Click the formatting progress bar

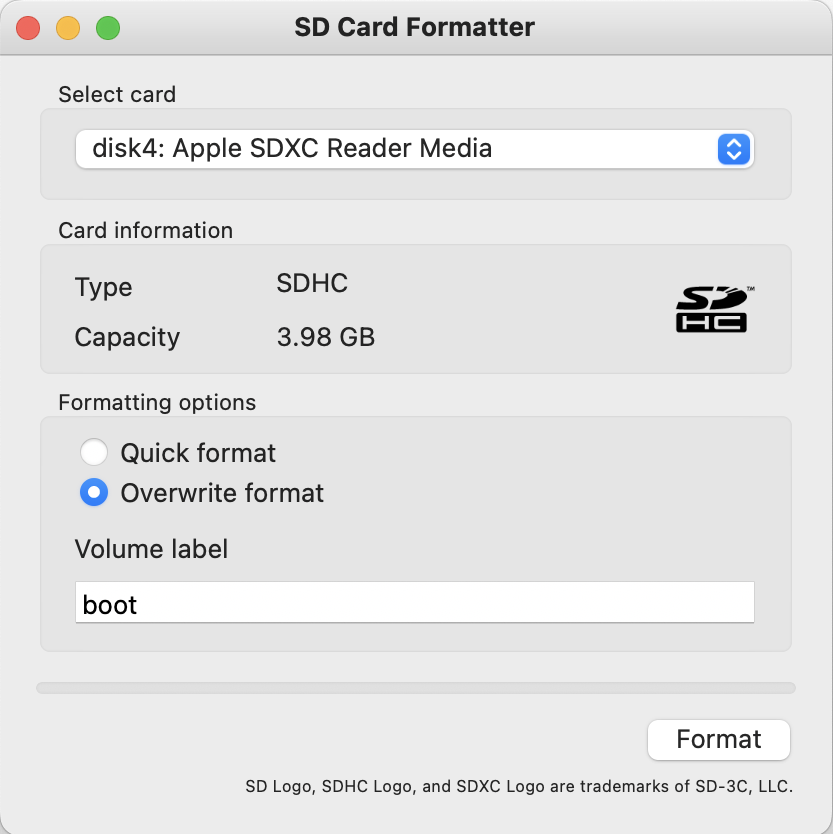pos(416,688)
